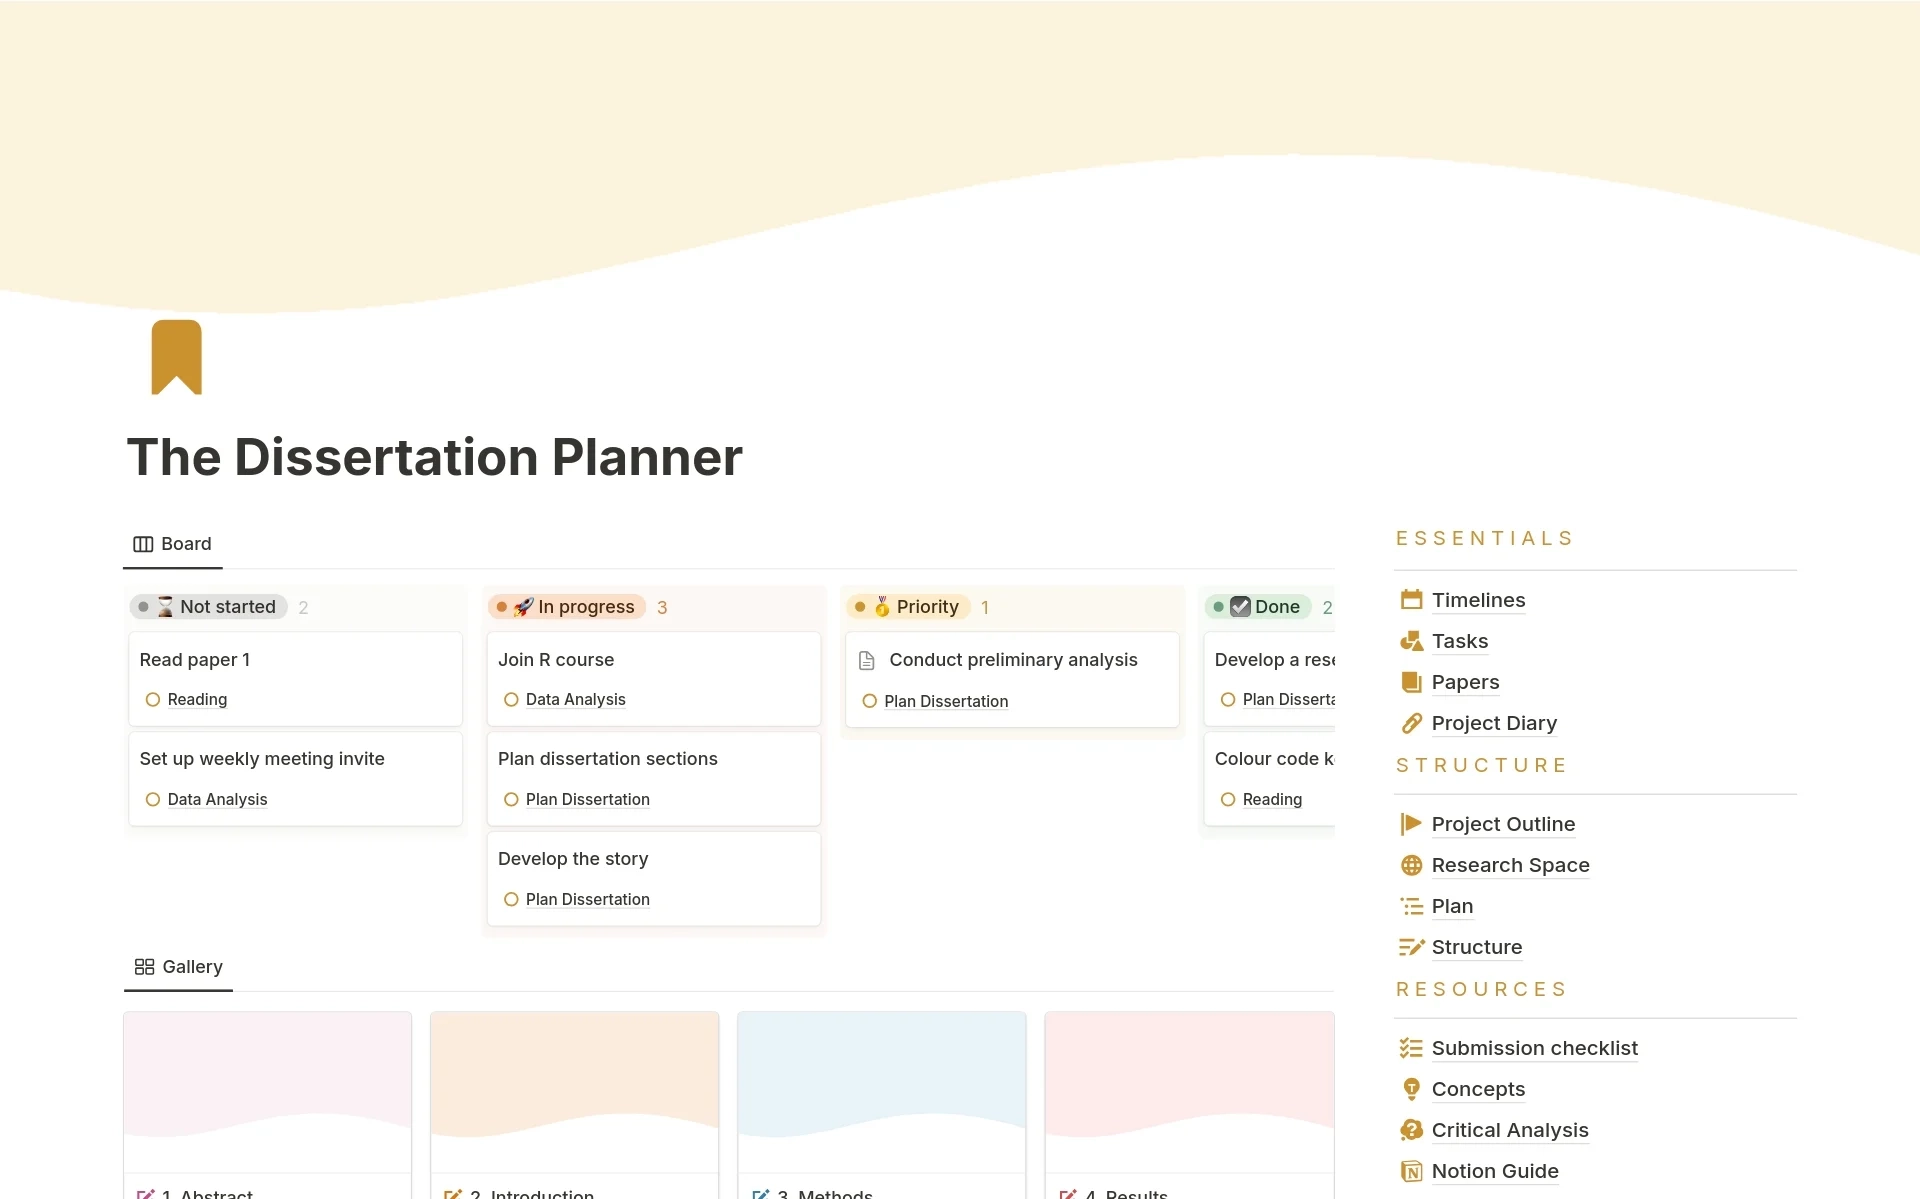Open the Plan link in Structure
This screenshot has height=1199, width=1920.
pos(1452,905)
